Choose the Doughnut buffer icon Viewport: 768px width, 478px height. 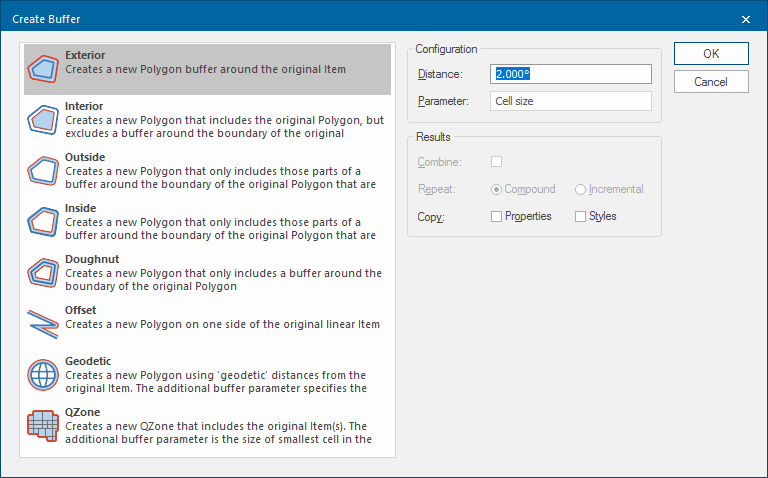pyautogui.click(x=43, y=272)
